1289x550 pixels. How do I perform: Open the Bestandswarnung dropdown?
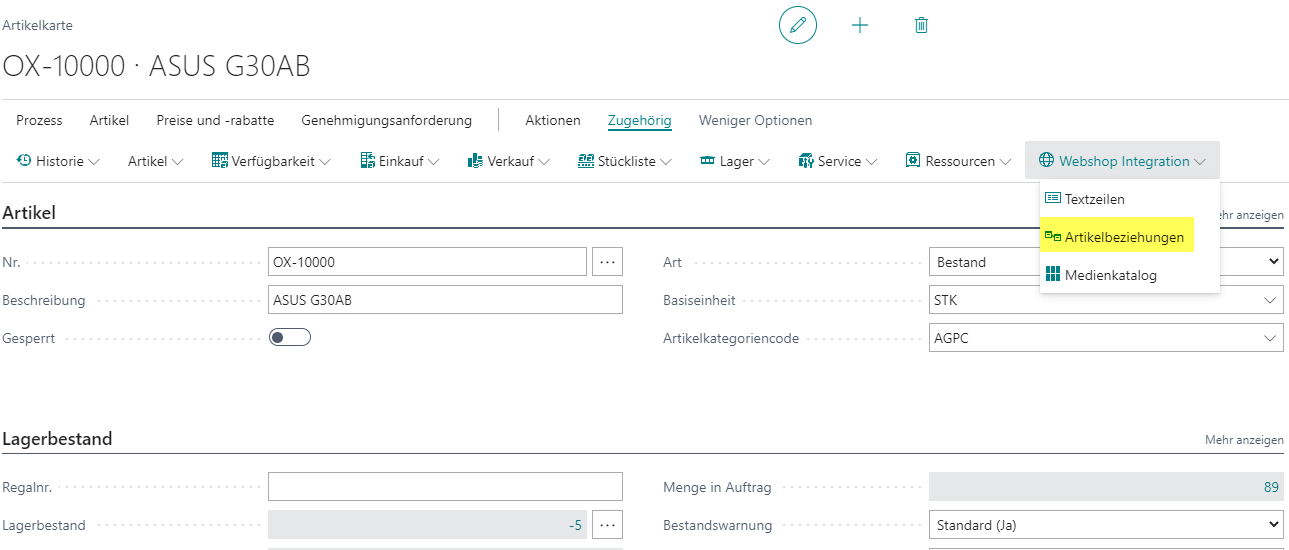1106,525
